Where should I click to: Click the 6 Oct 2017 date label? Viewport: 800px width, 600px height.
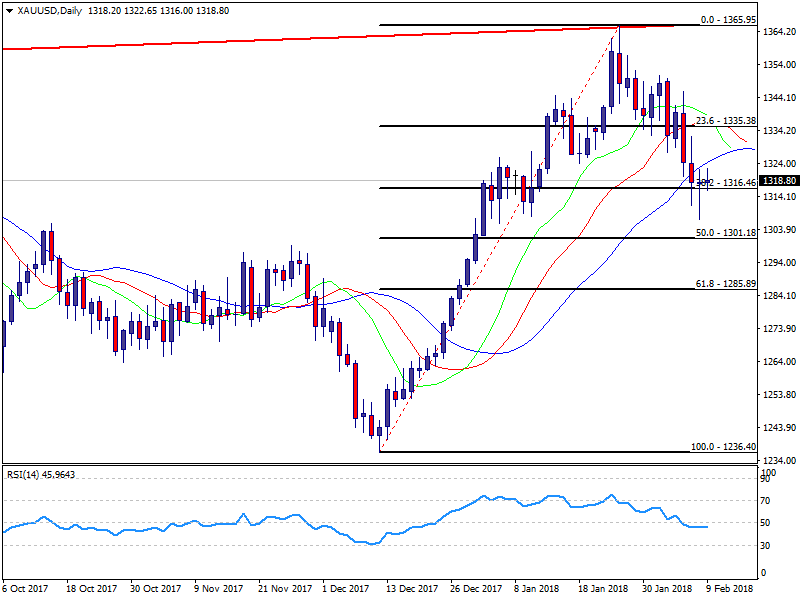pos(27,589)
